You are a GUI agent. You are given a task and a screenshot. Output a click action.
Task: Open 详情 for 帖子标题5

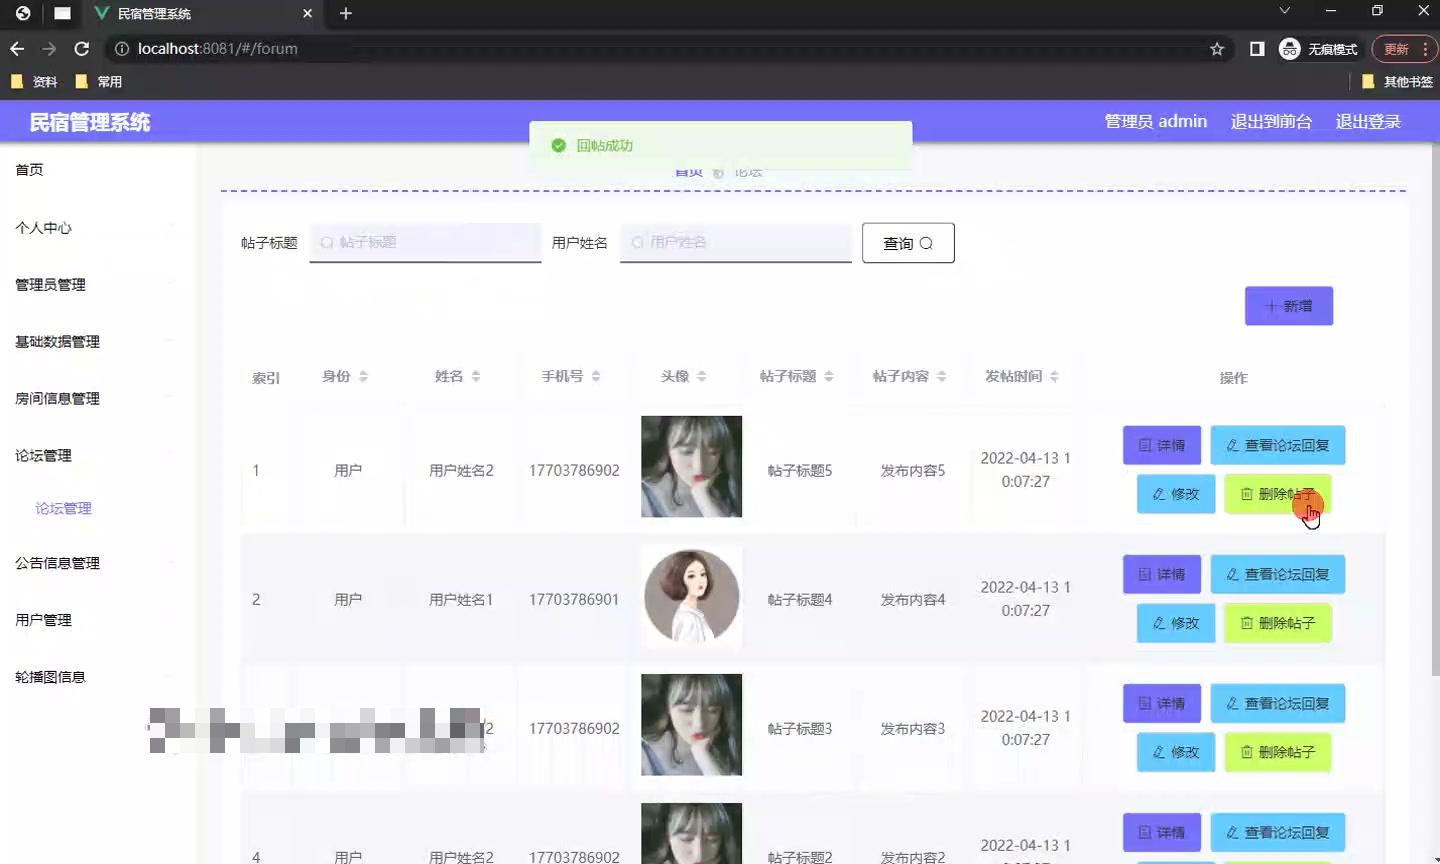(1162, 445)
